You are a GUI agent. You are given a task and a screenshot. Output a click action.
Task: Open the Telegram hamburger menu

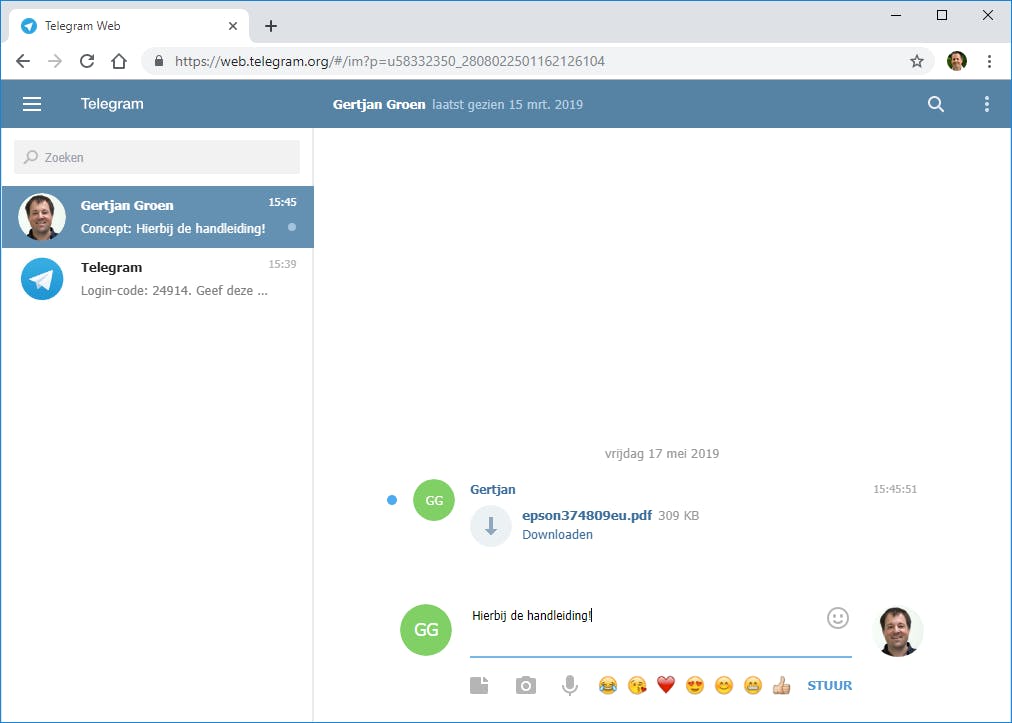click(32, 104)
